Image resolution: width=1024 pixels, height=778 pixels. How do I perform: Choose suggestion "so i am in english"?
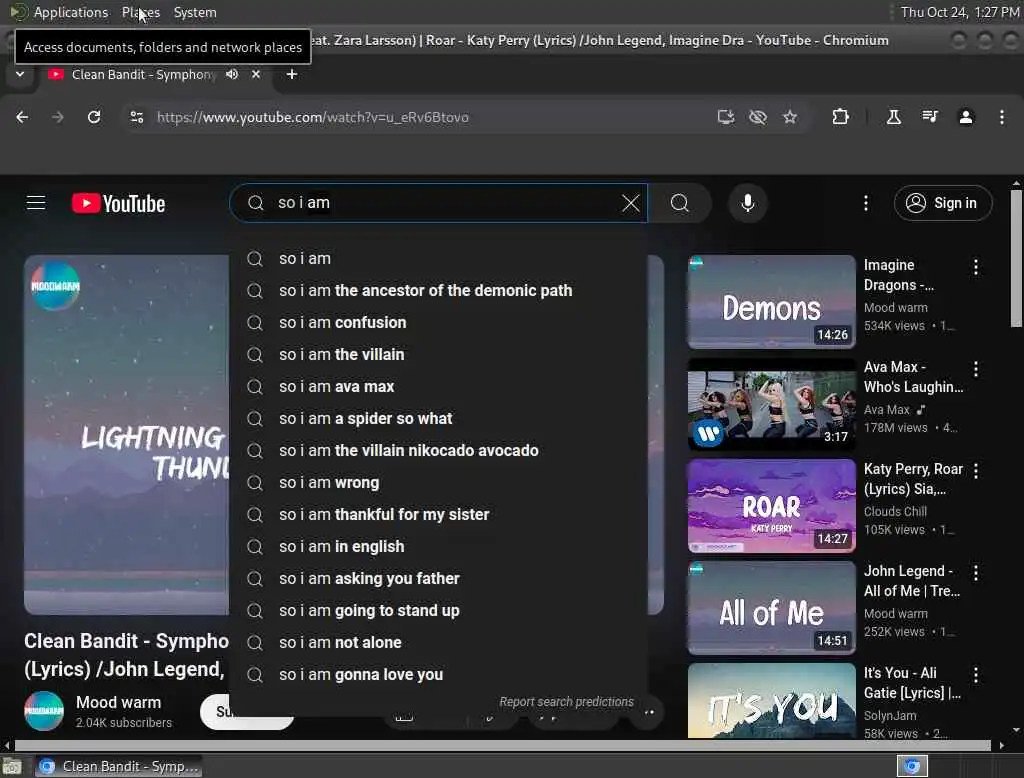(438, 547)
